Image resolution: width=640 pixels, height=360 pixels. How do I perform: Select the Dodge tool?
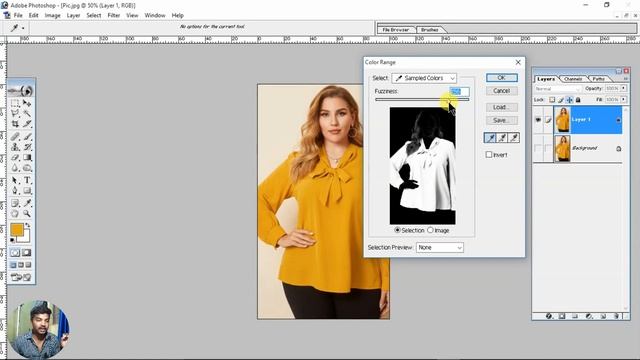[27, 168]
